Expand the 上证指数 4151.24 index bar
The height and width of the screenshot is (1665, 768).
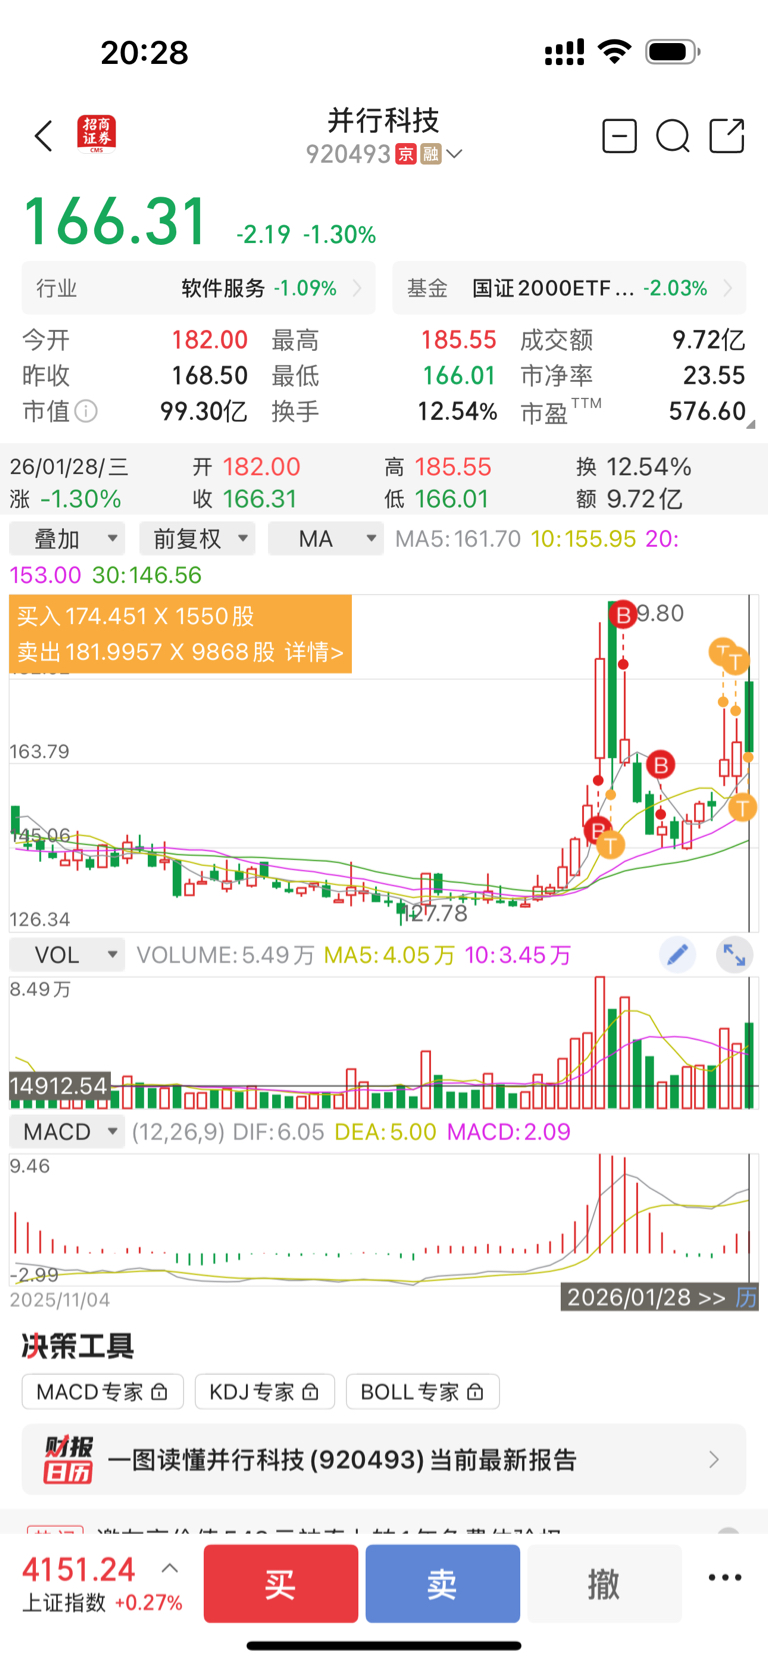click(x=102, y=1583)
